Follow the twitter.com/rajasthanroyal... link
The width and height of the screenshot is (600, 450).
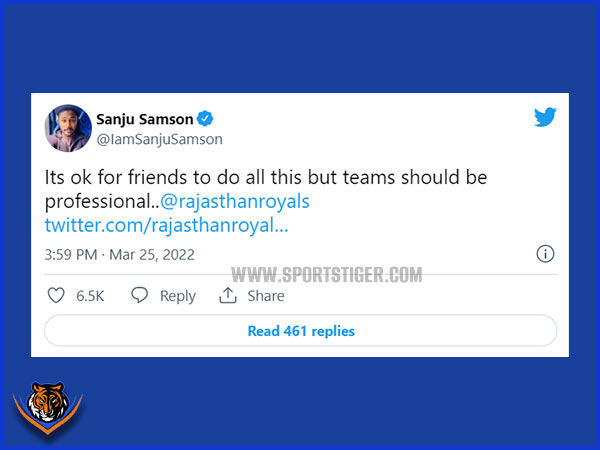pyautogui.click(x=166, y=225)
